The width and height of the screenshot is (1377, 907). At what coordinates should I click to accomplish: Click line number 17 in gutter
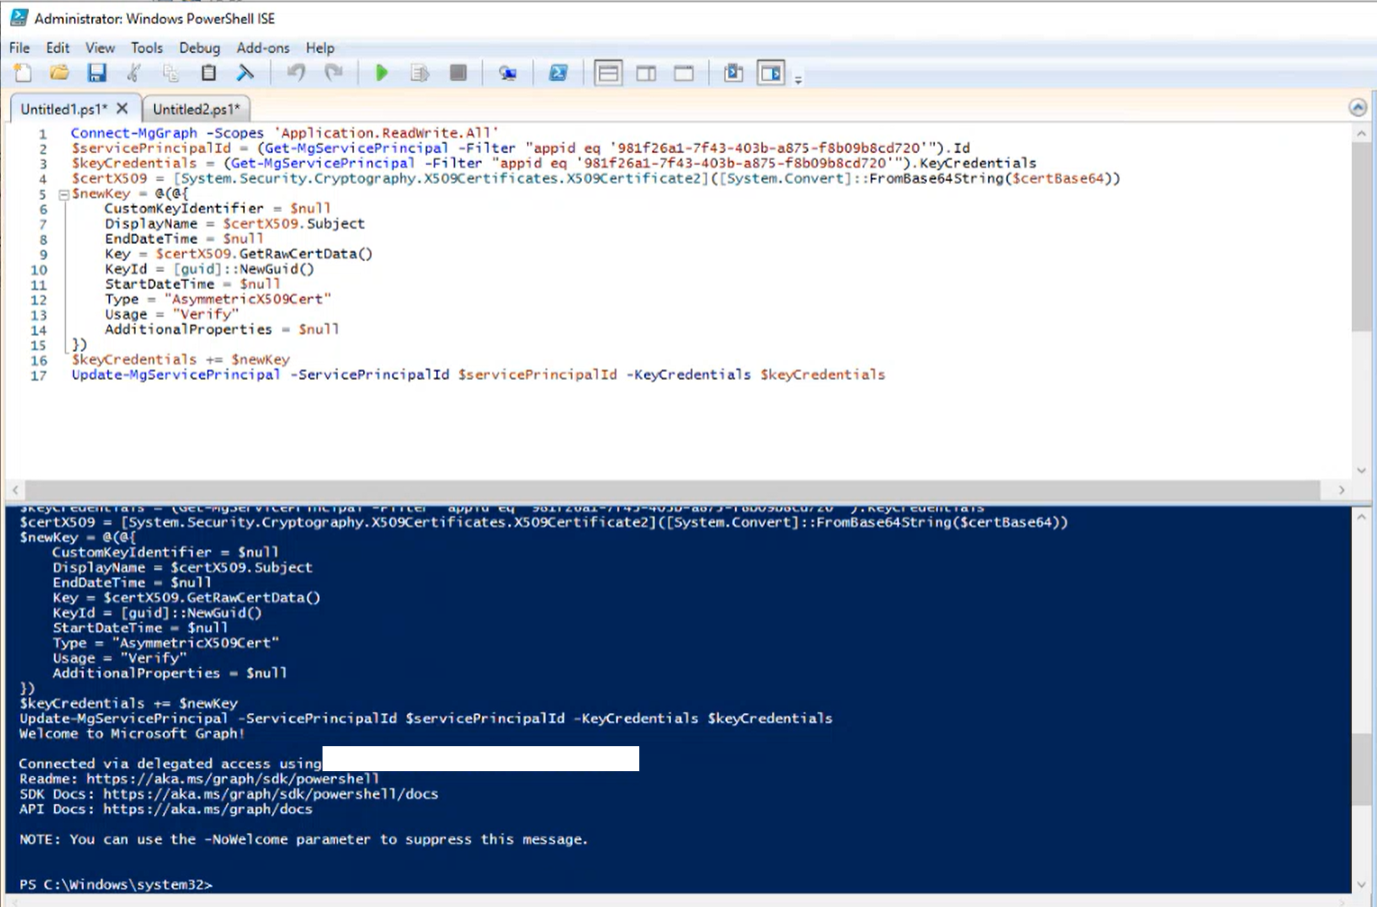tap(38, 375)
